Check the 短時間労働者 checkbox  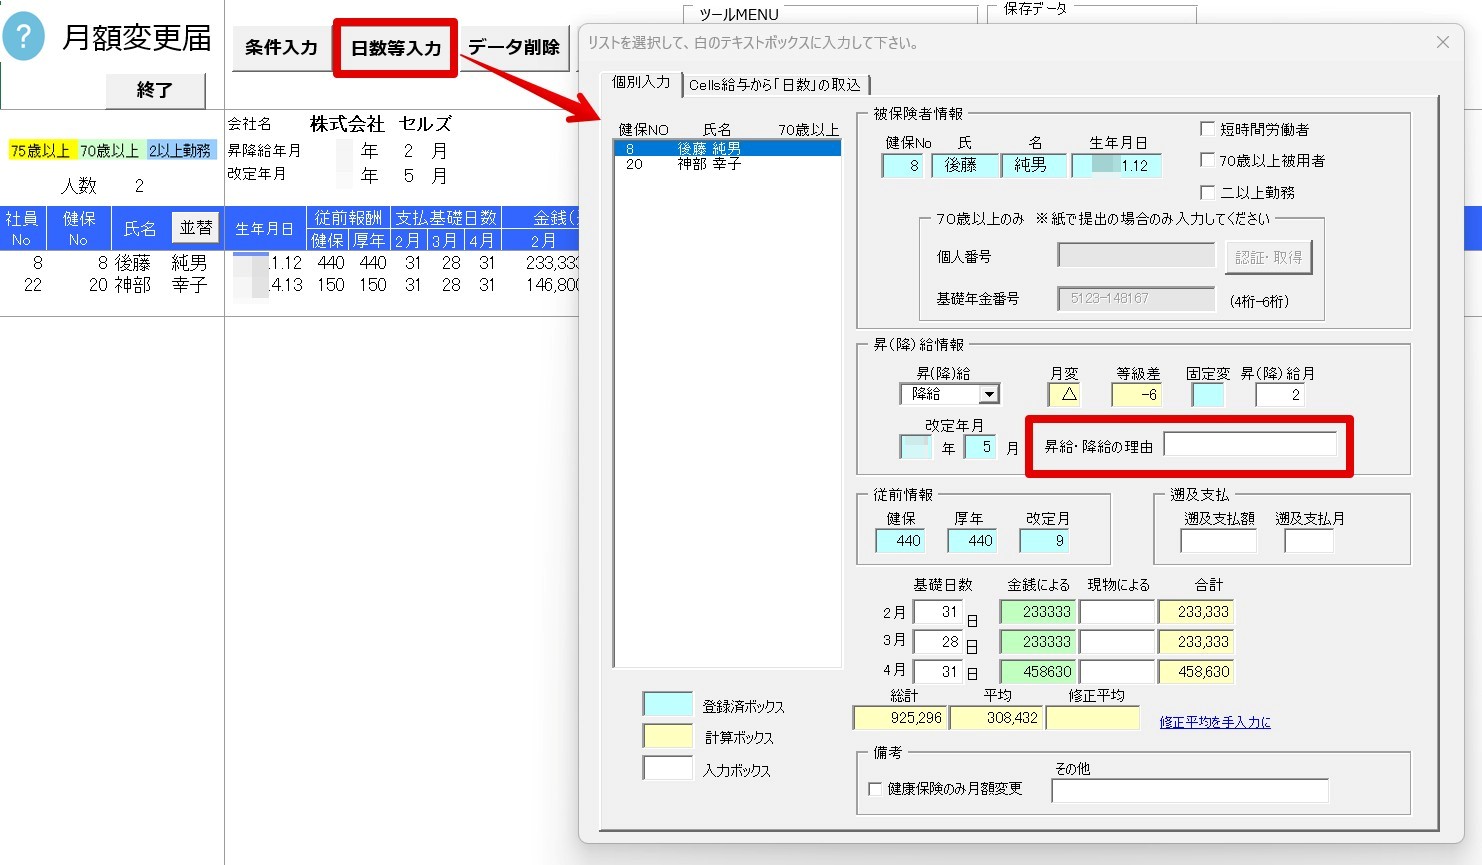(x=1207, y=129)
